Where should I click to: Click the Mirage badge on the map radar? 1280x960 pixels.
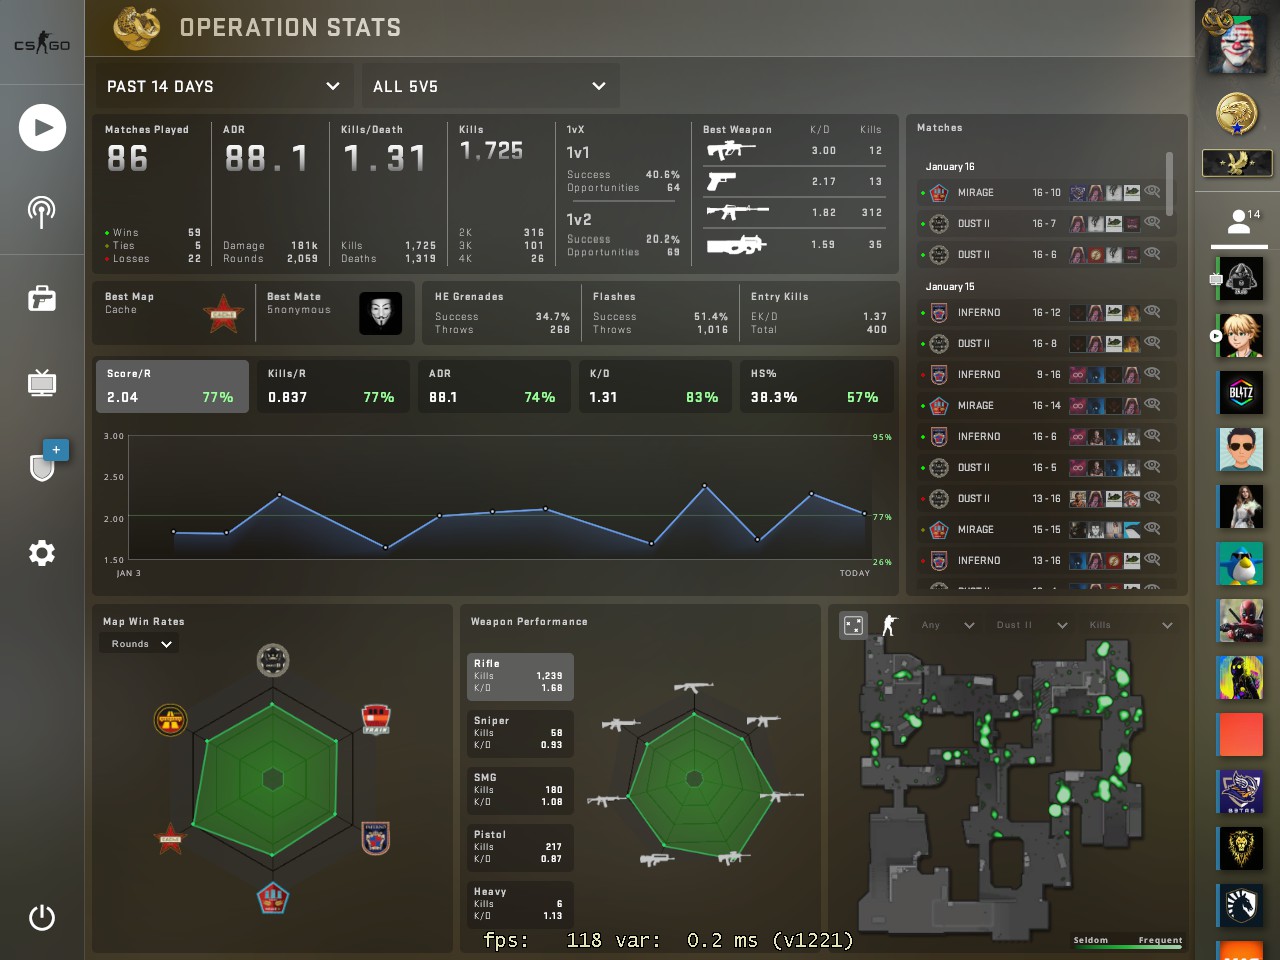[273, 898]
